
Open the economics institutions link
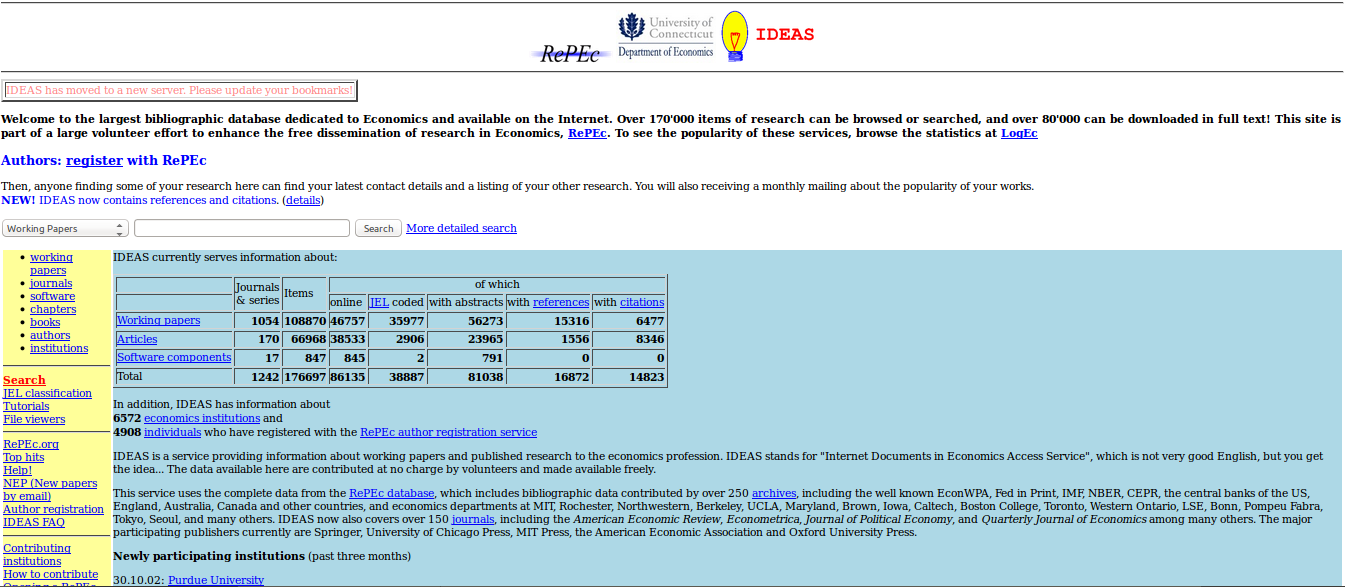tap(202, 418)
